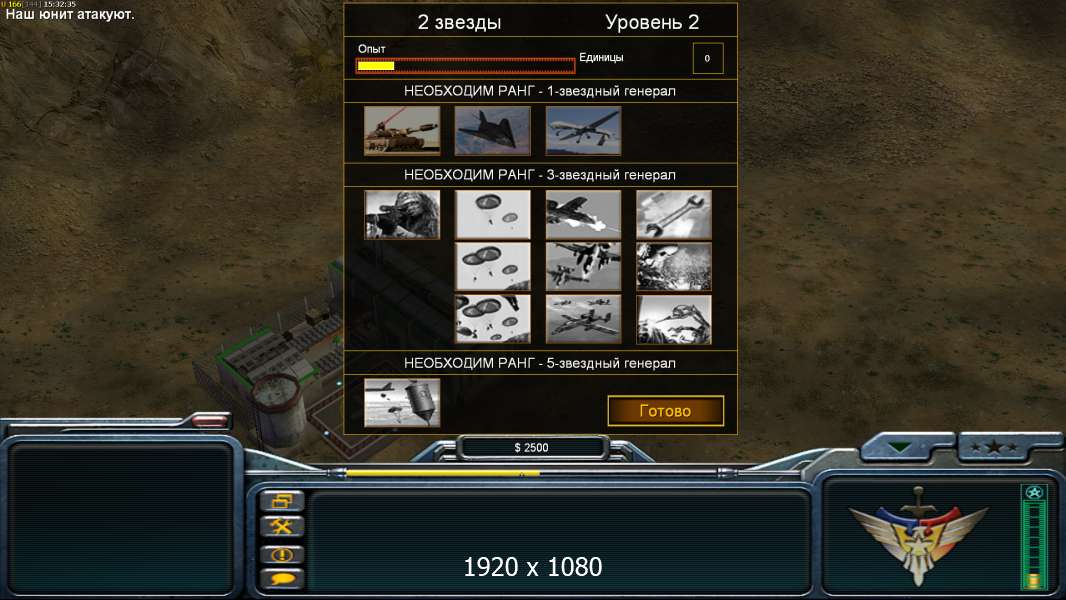The height and width of the screenshot is (600, 1066).
Task: Open the command bar options button
Action: [281, 501]
